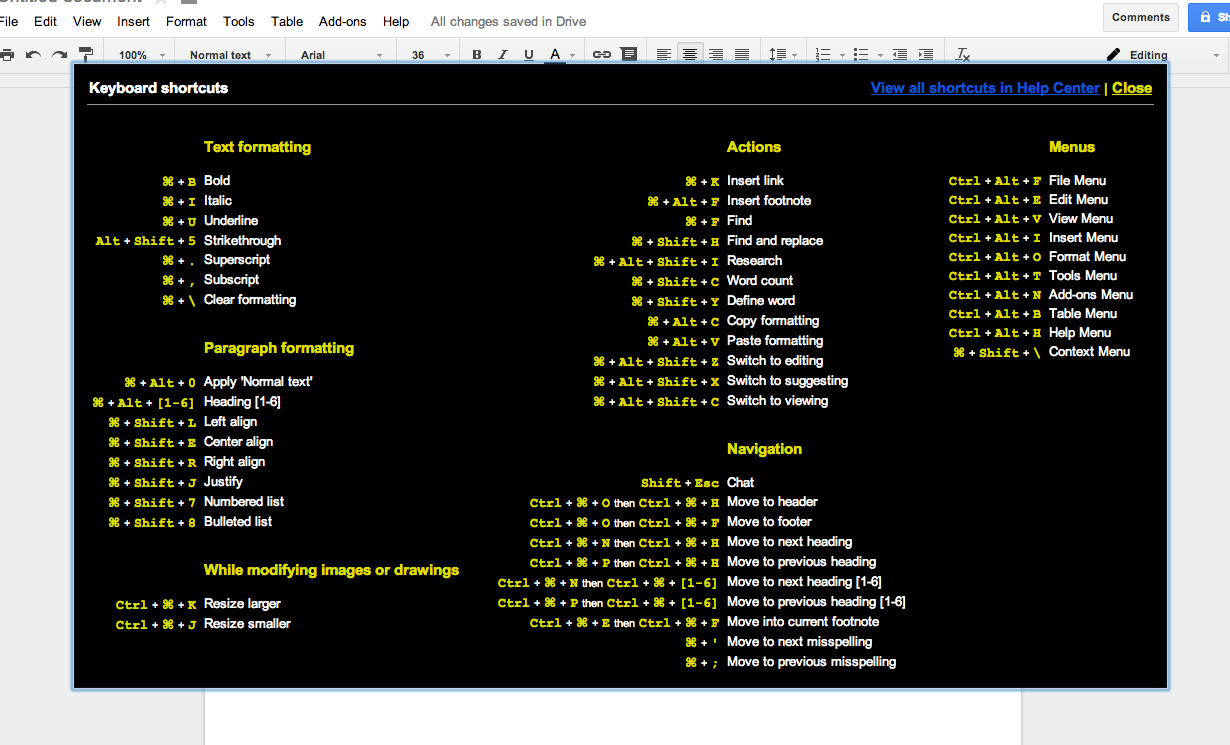Viewport: 1230px width, 745px height.
Task: Click the Move to next misspelling label
Action: (x=799, y=642)
